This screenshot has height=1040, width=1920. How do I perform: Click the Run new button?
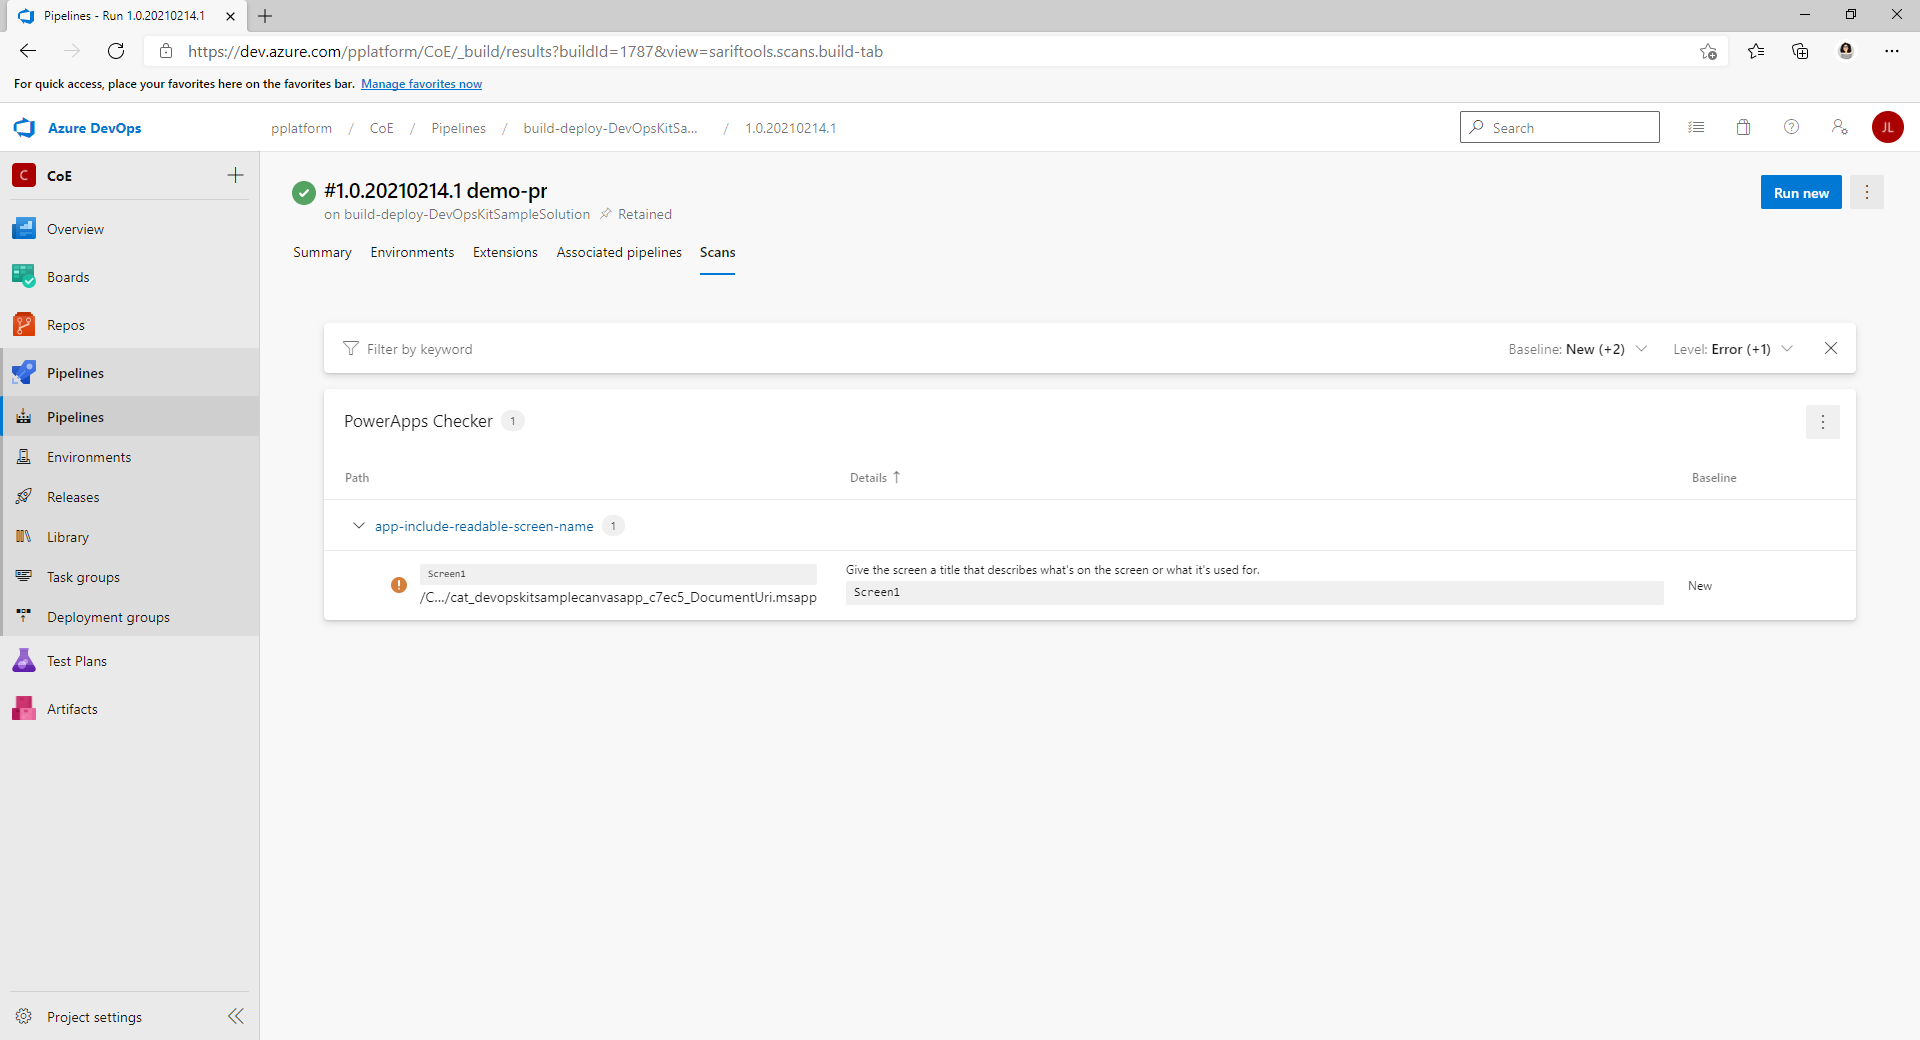[x=1800, y=192]
